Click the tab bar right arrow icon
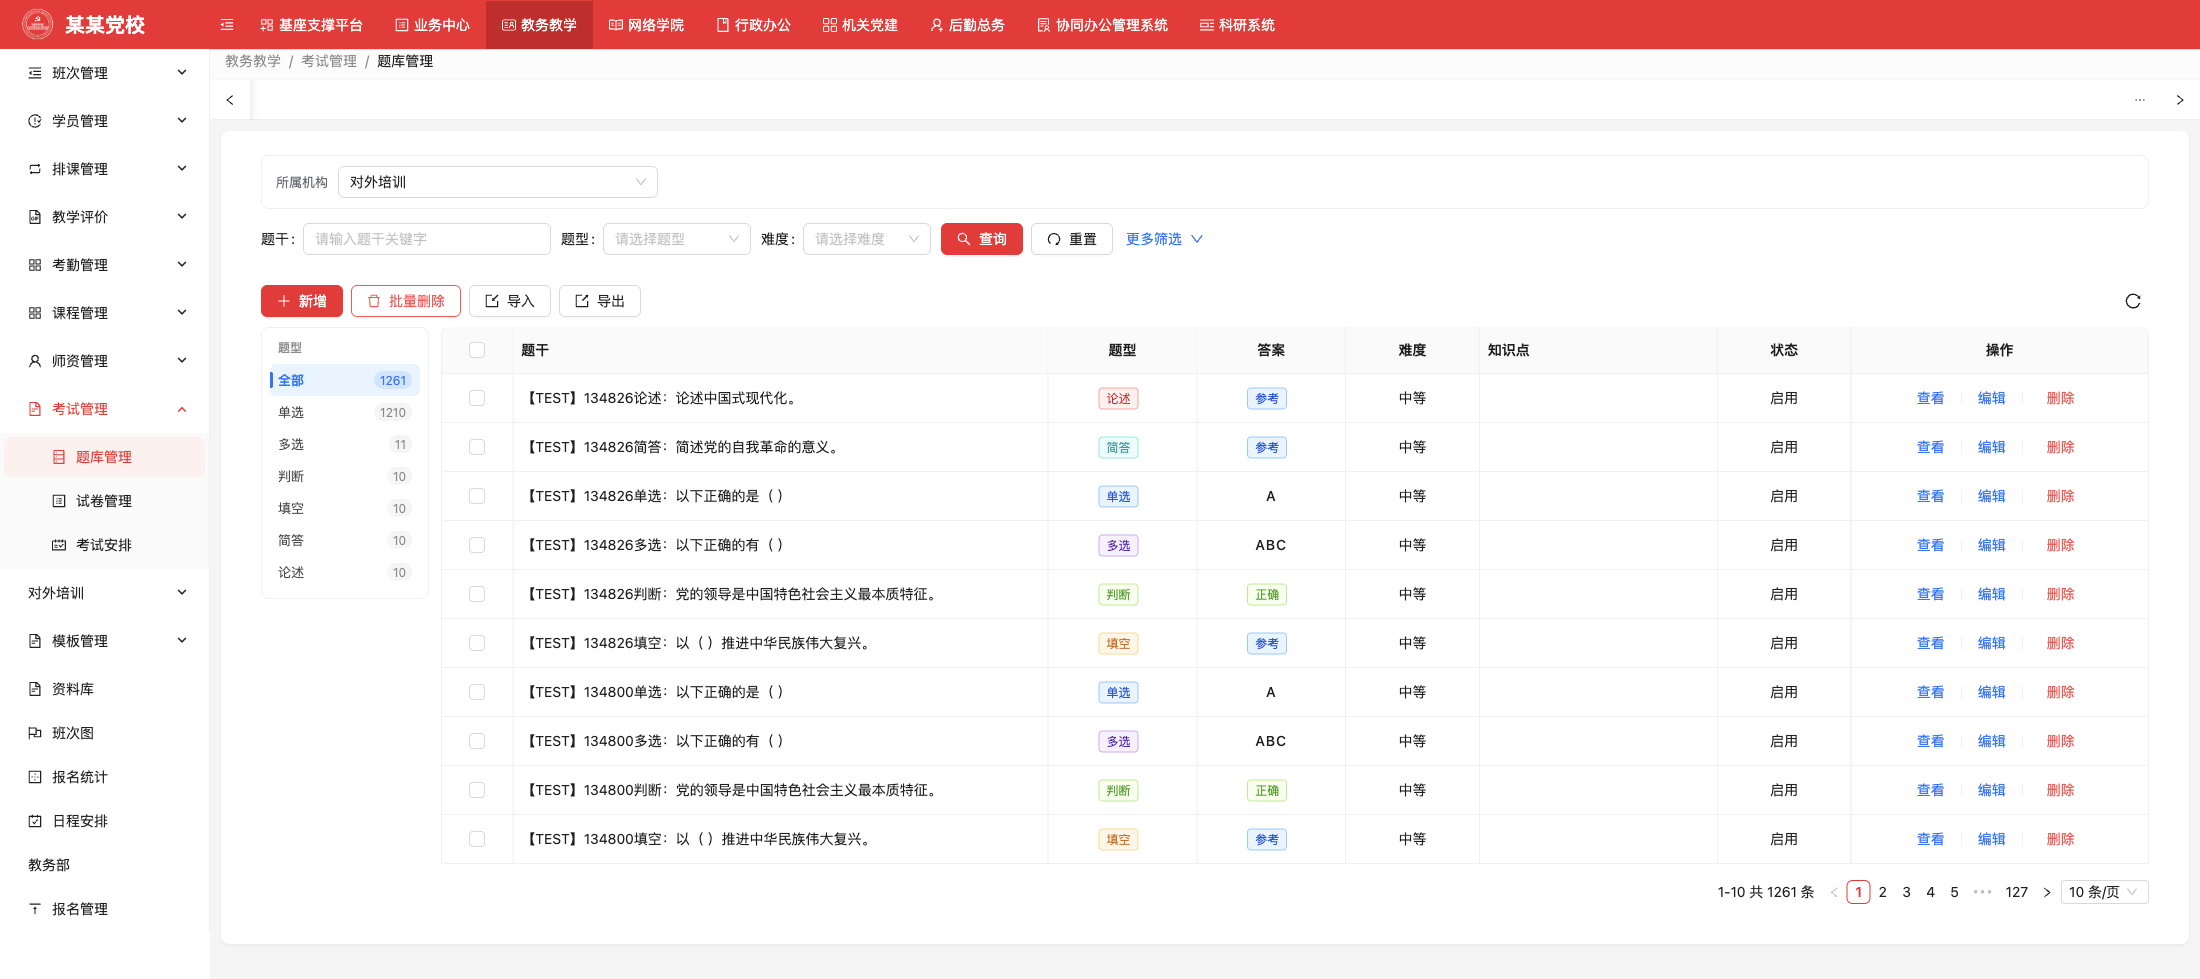This screenshot has height=979, width=2200. pyautogui.click(x=2180, y=100)
